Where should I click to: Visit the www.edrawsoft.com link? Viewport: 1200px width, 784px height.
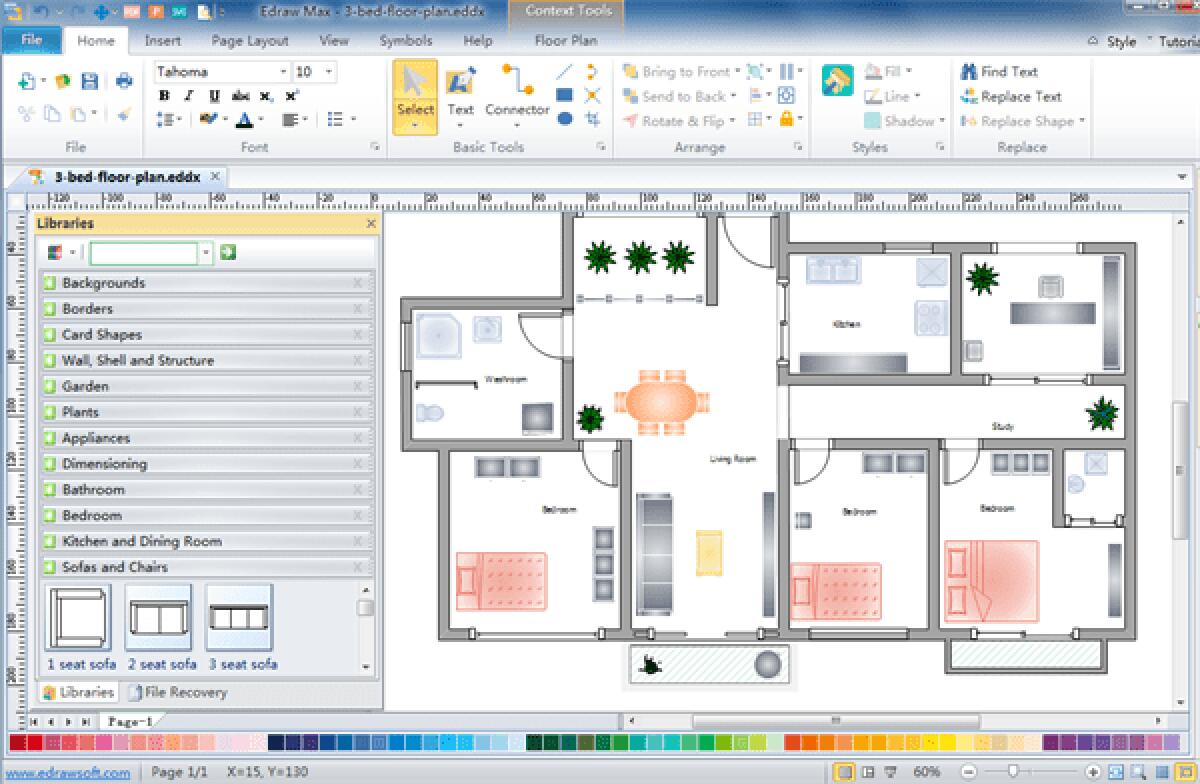tap(66, 771)
